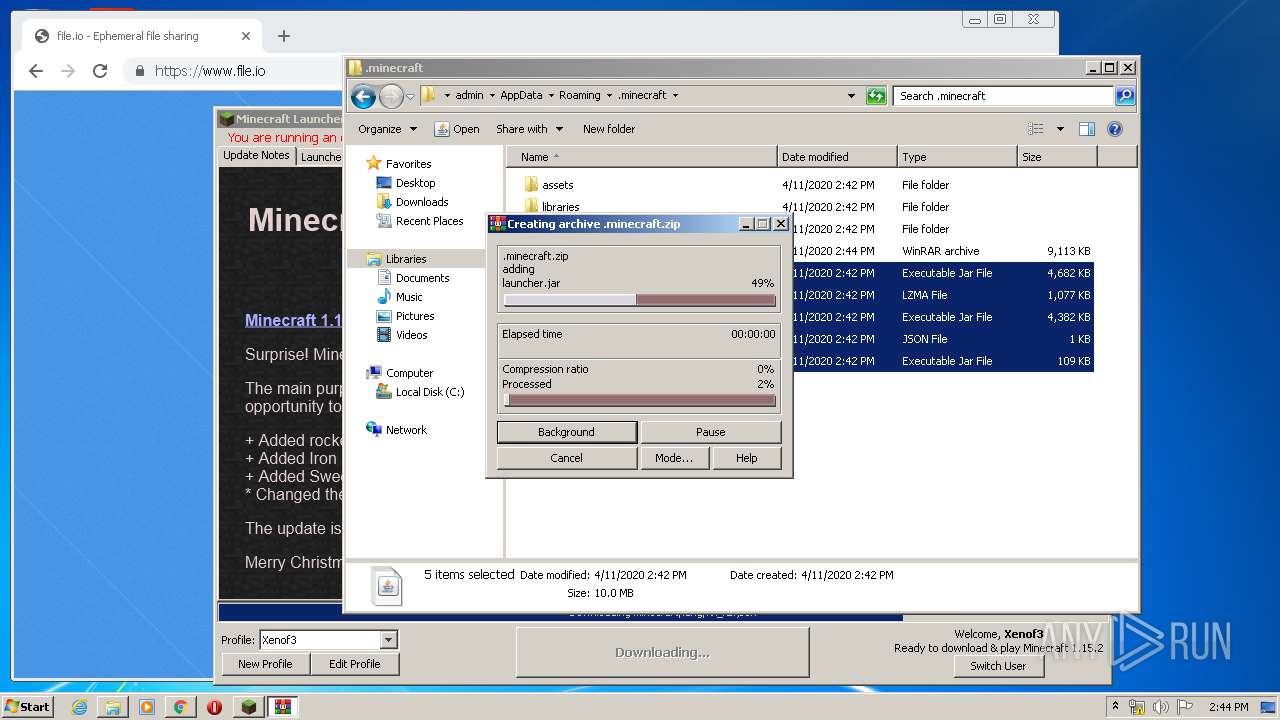The width and height of the screenshot is (1280, 720).
Task: Expand the view options dropdown arrow
Action: click(1060, 129)
